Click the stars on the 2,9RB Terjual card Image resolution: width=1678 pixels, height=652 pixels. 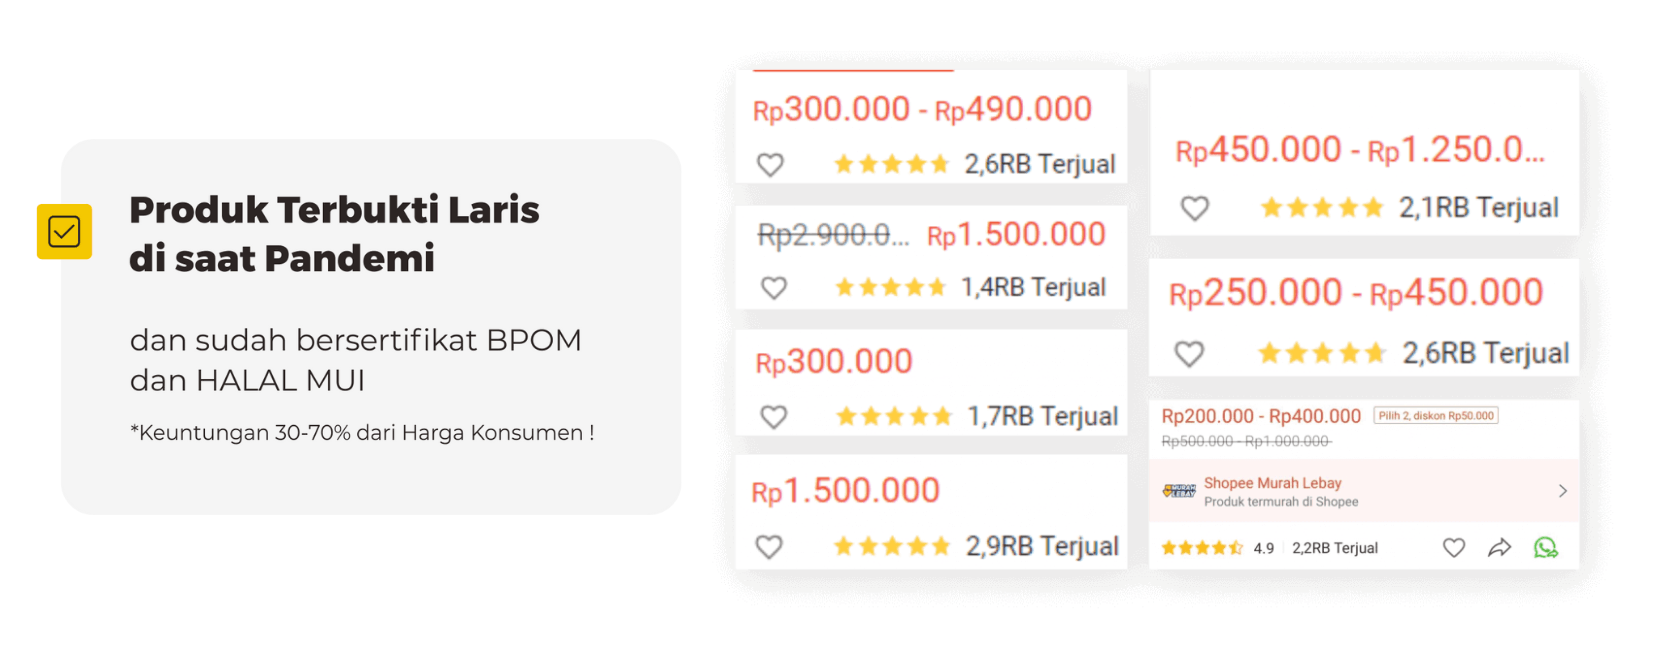coord(891,546)
